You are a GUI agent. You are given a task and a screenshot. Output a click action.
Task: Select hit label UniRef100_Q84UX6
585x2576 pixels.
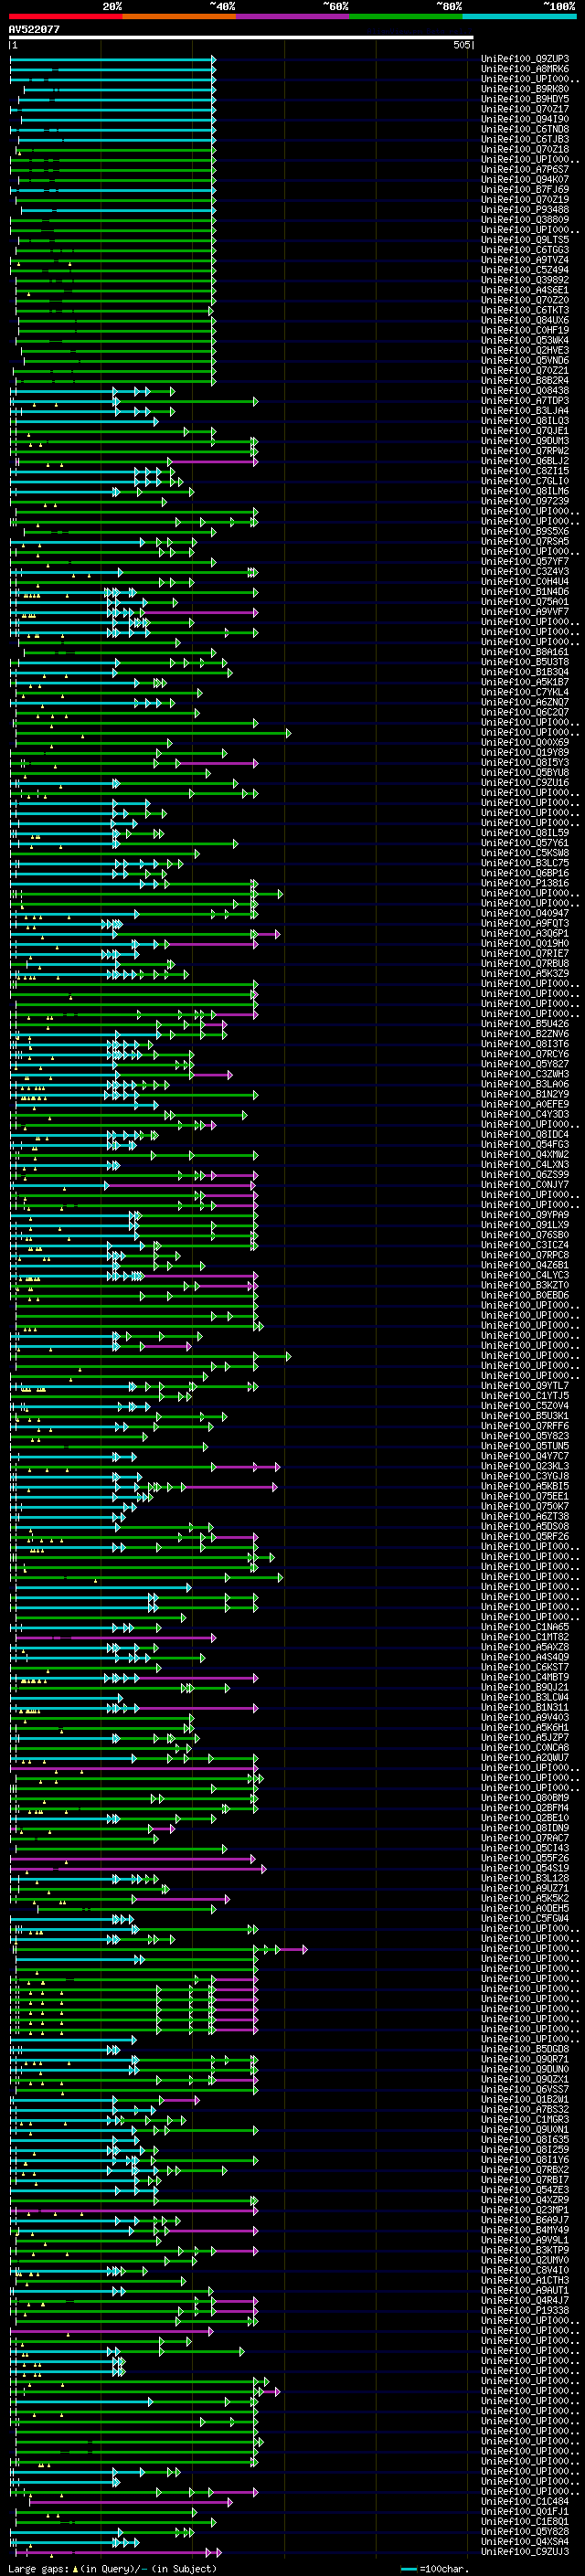pos(525,320)
